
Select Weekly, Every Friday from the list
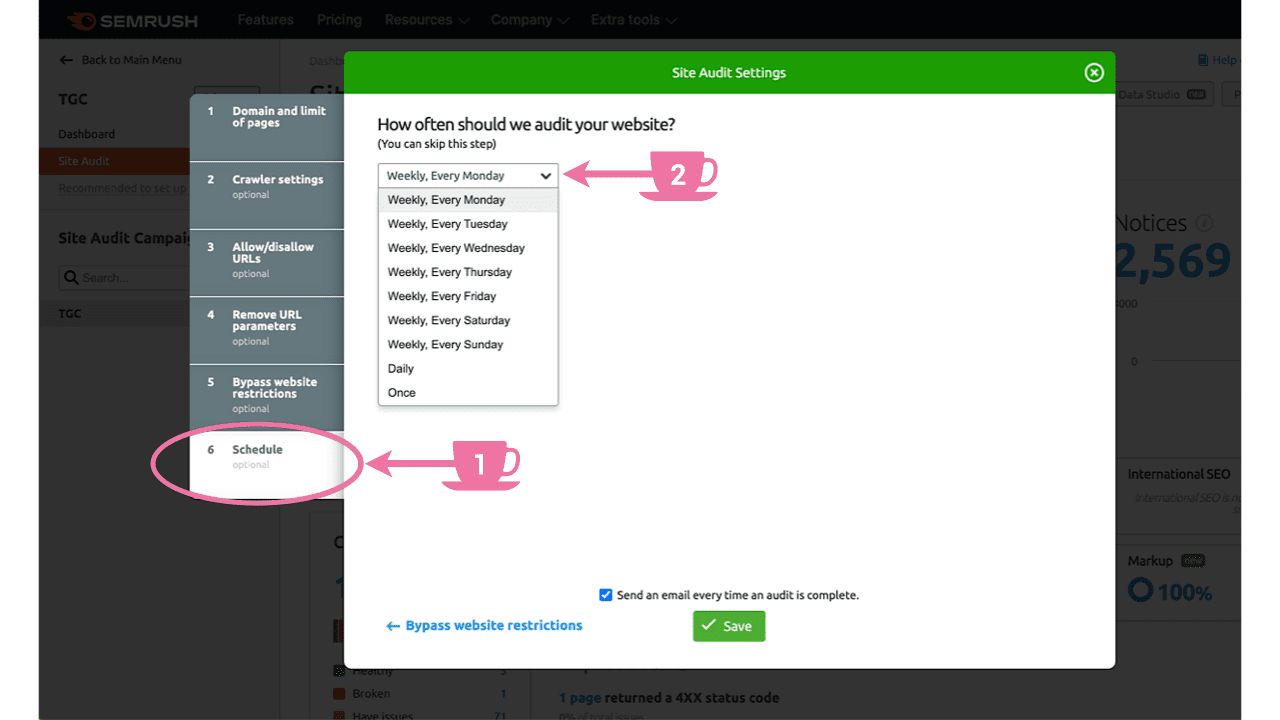tap(442, 296)
